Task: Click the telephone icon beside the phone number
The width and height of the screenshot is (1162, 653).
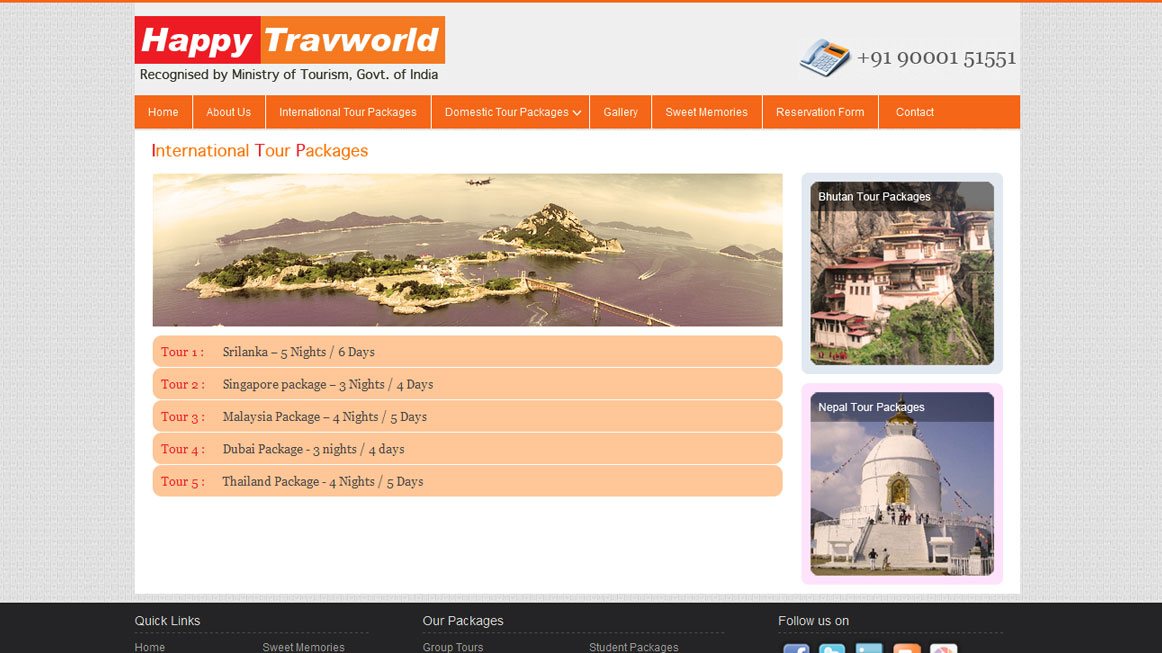Action: 822,57
